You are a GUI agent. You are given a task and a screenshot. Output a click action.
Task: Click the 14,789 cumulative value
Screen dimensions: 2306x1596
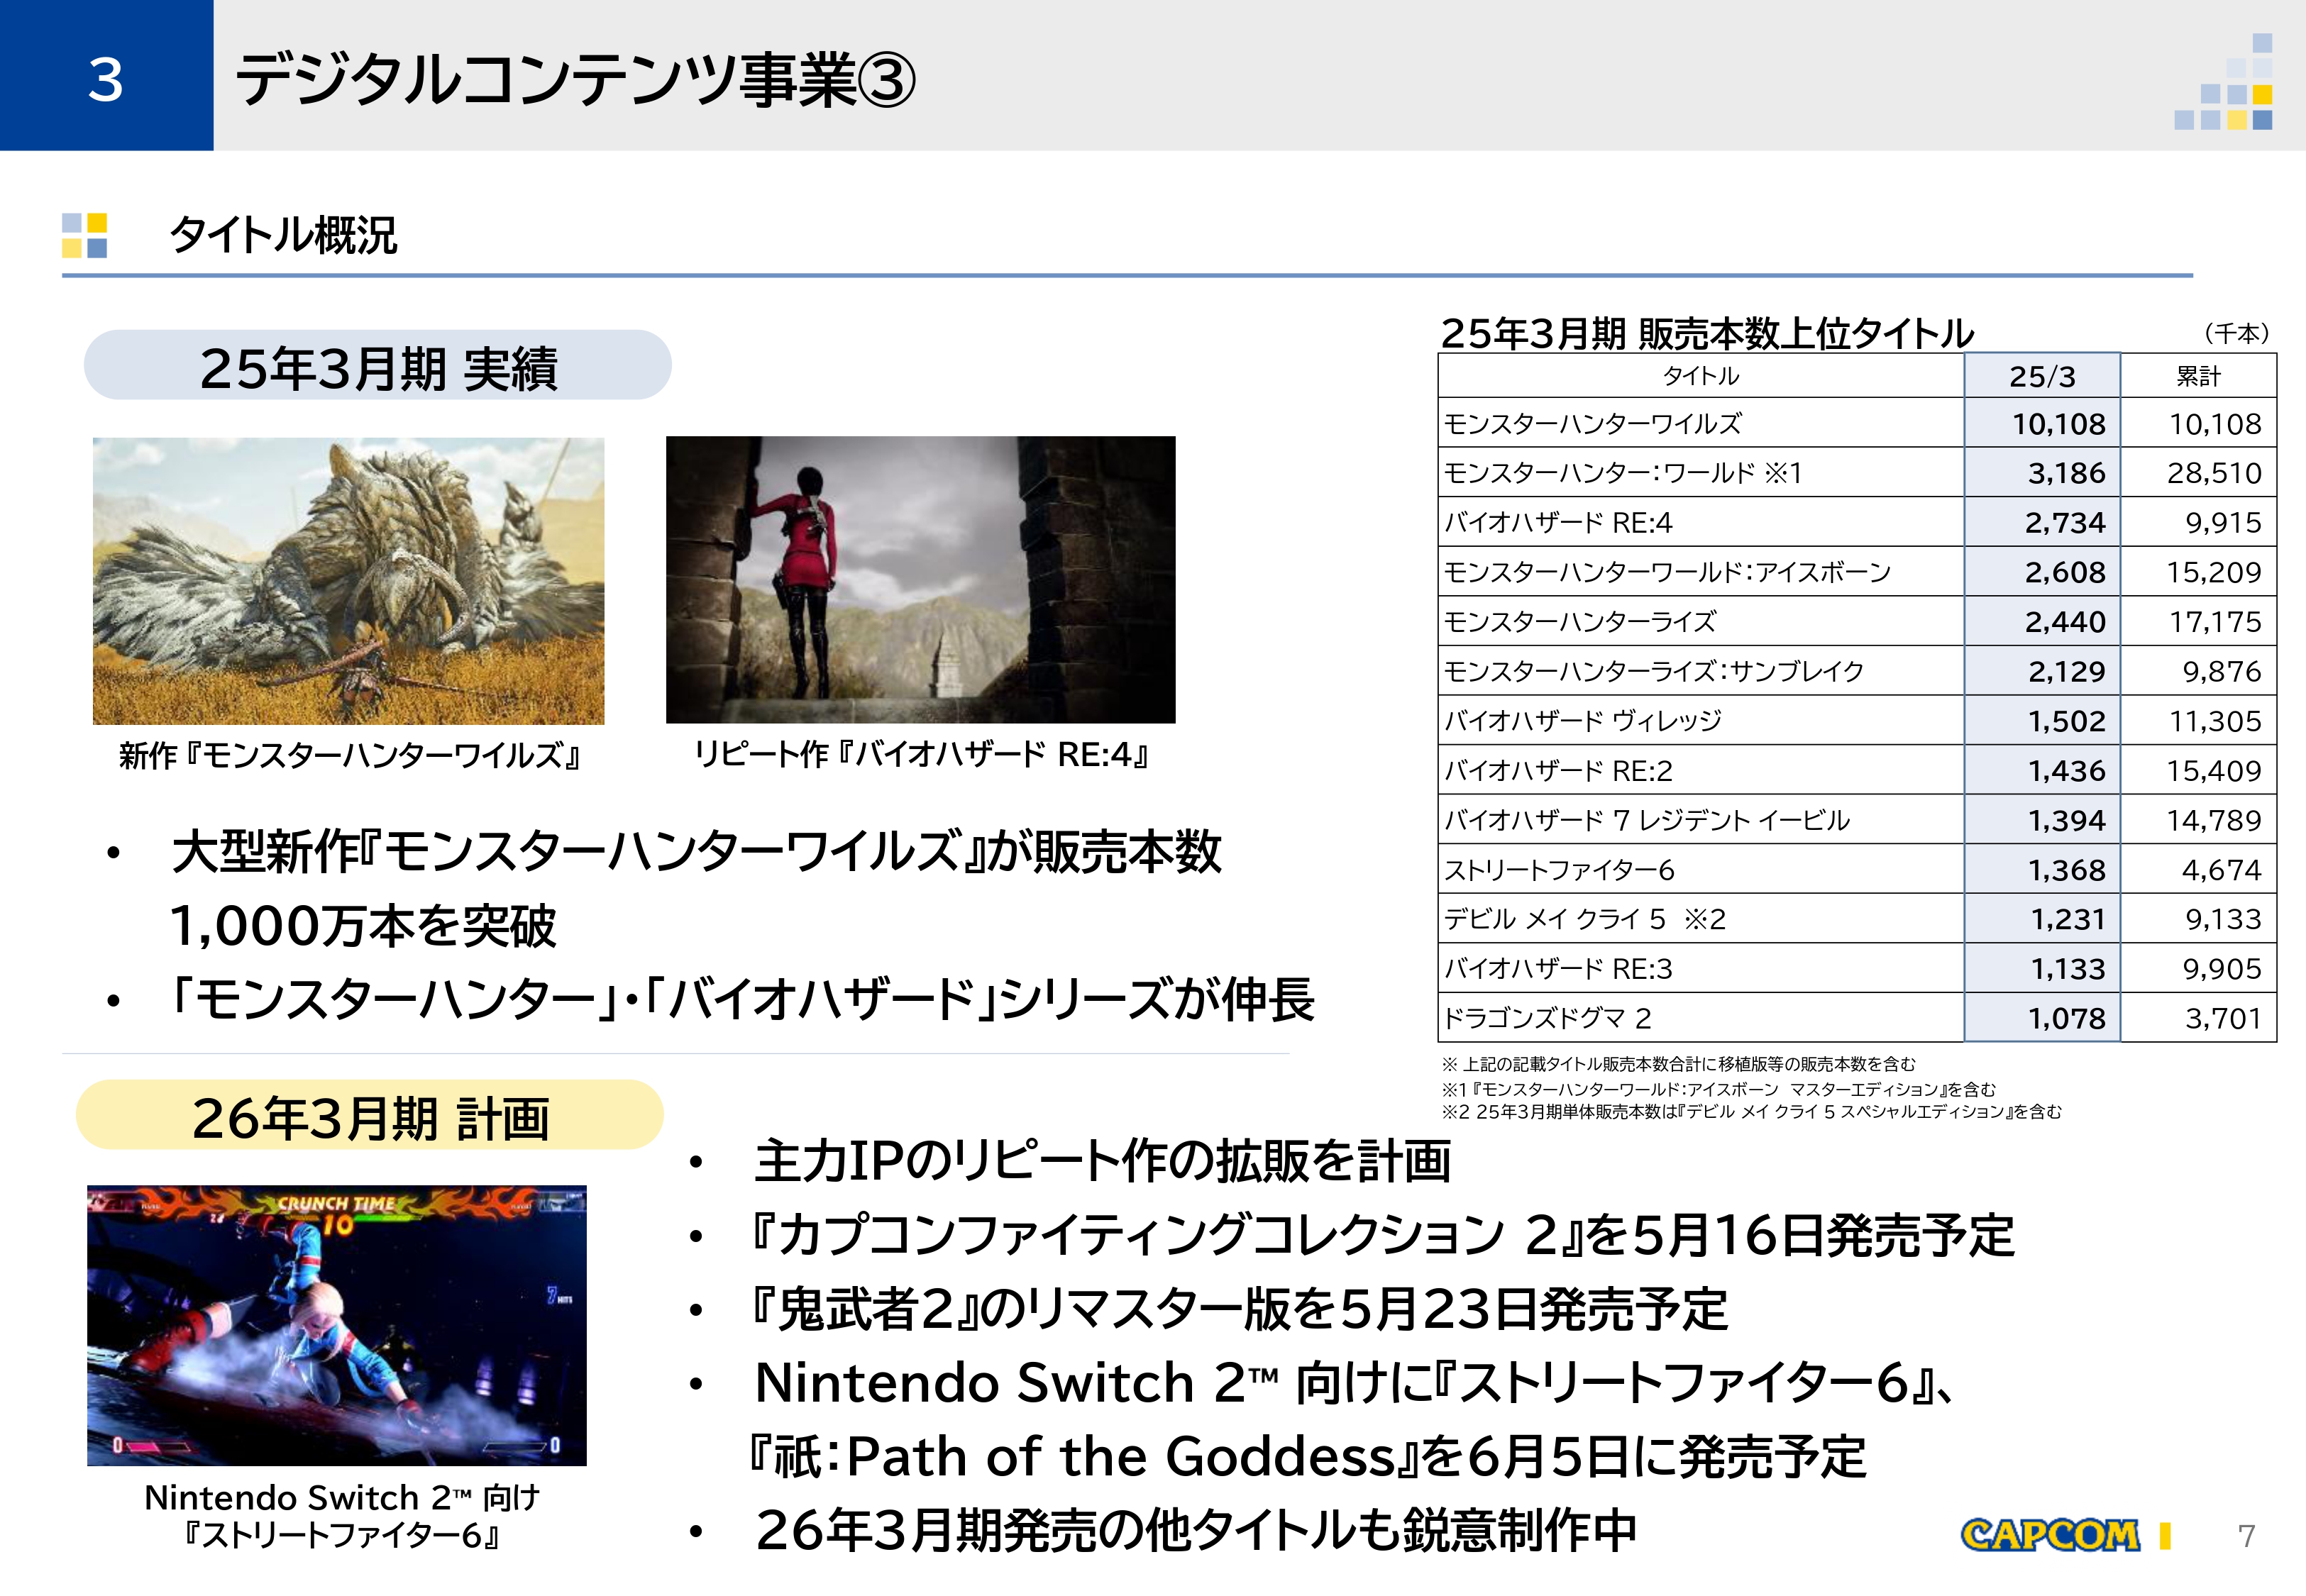[2214, 821]
